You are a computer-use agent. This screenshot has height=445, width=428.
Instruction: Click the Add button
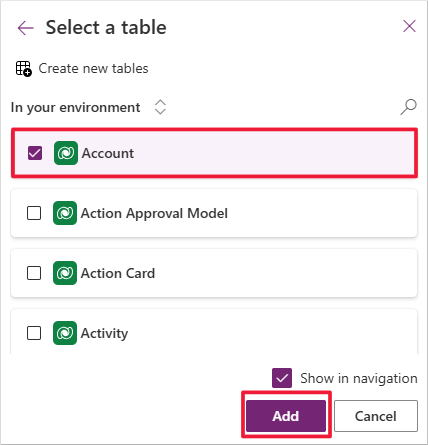(286, 416)
